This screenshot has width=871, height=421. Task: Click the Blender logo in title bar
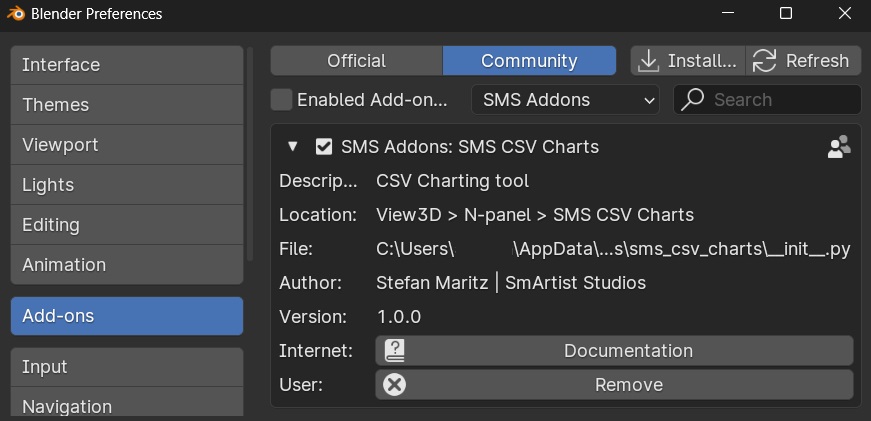(x=15, y=14)
